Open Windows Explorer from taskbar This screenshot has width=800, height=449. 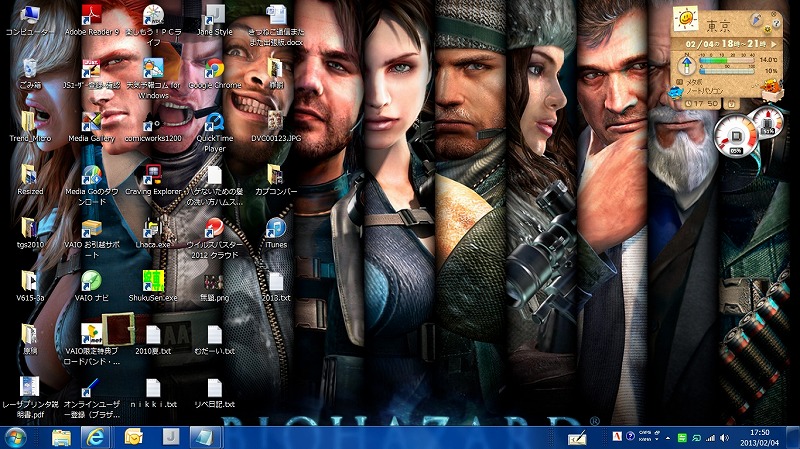coord(61,437)
